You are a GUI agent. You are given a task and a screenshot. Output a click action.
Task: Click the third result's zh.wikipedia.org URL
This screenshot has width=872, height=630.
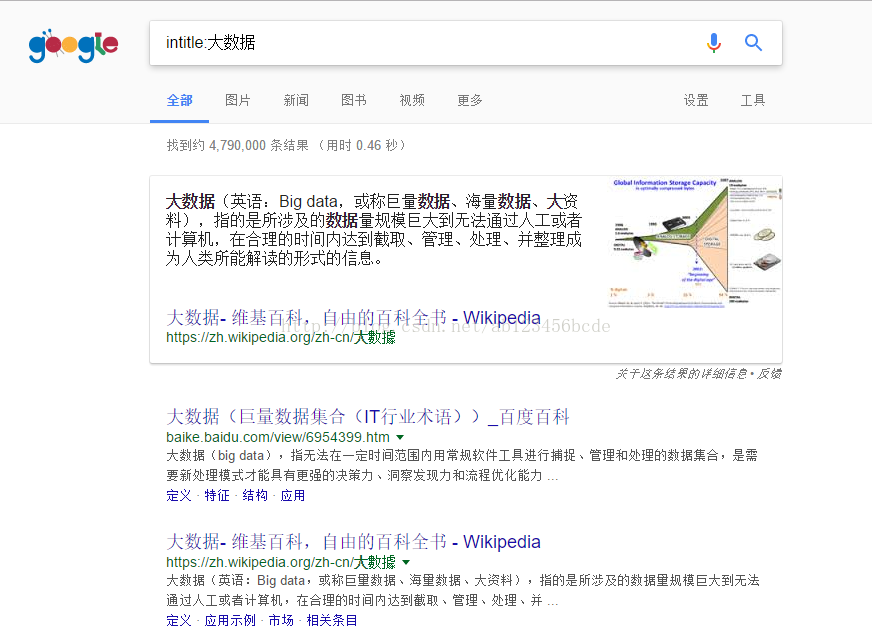(x=281, y=562)
